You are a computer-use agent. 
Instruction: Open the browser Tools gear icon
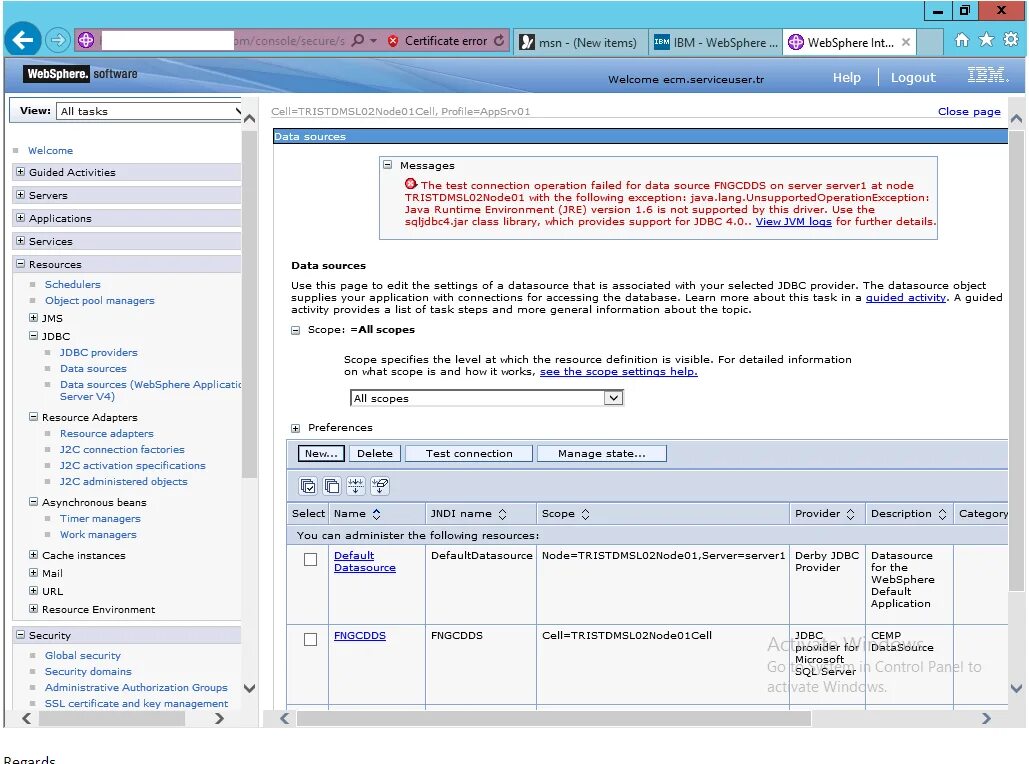(x=1011, y=40)
